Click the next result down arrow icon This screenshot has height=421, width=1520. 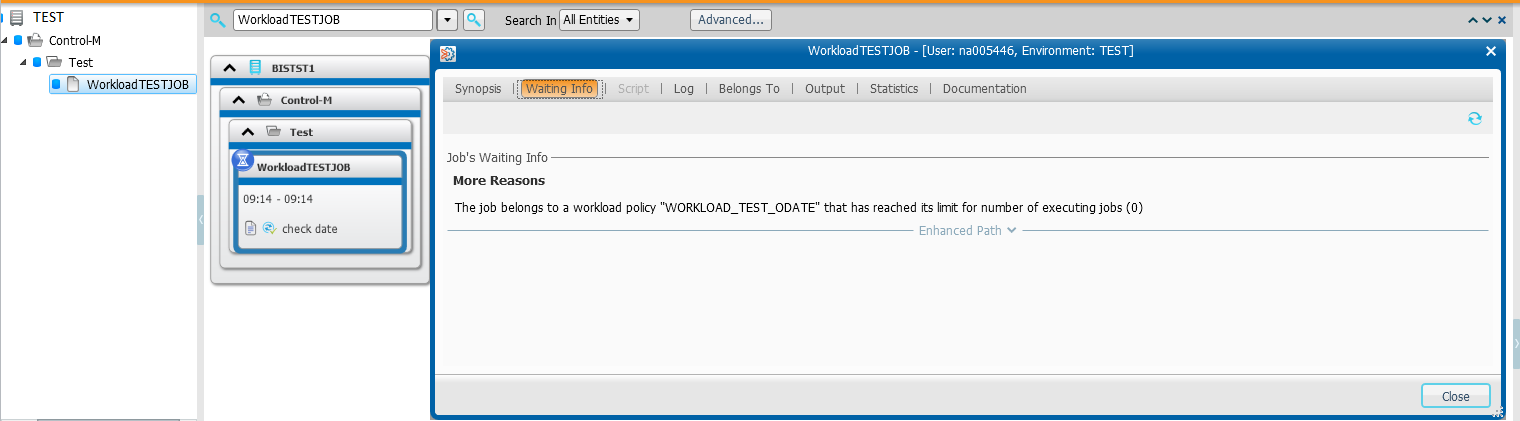tap(1487, 20)
